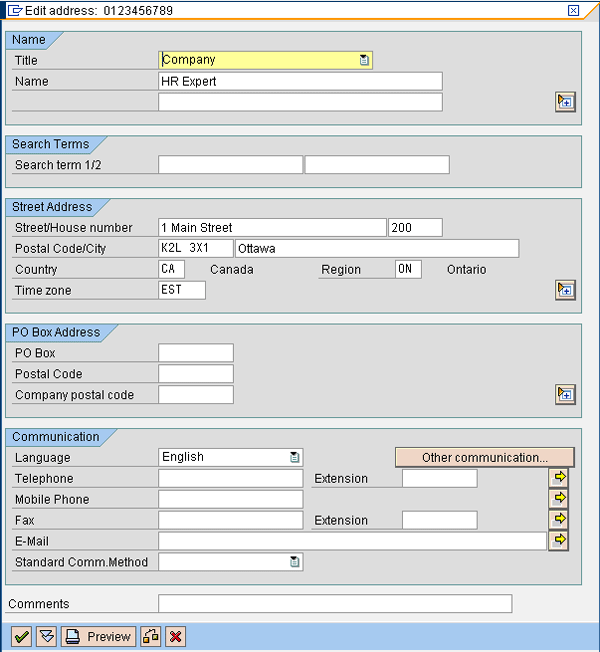Click the red X cancel button

coord(175,636)
